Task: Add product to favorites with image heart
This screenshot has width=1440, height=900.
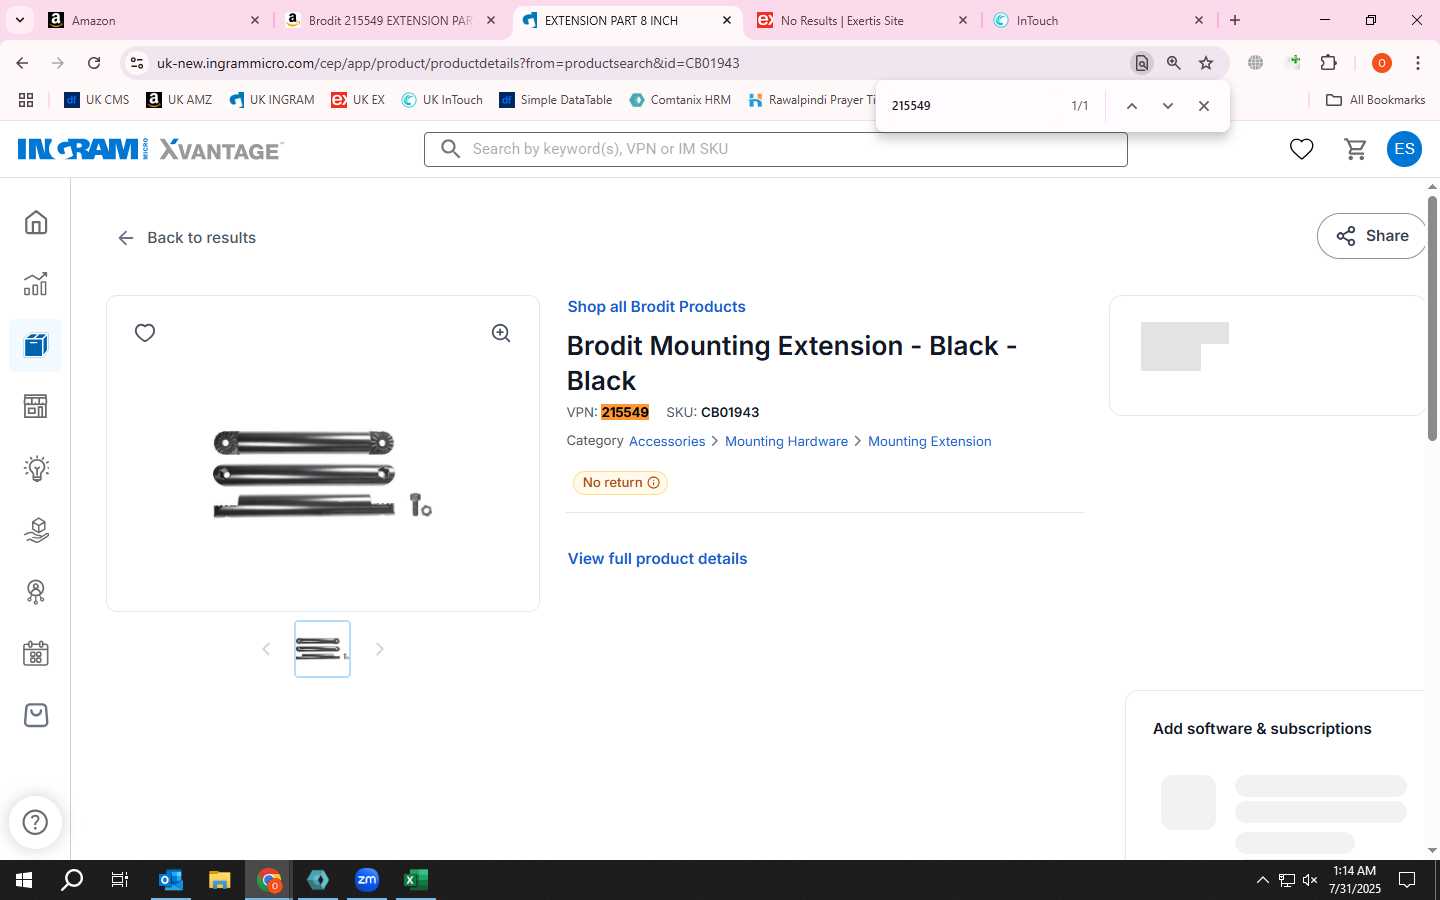Action: (x=145, y=333)
